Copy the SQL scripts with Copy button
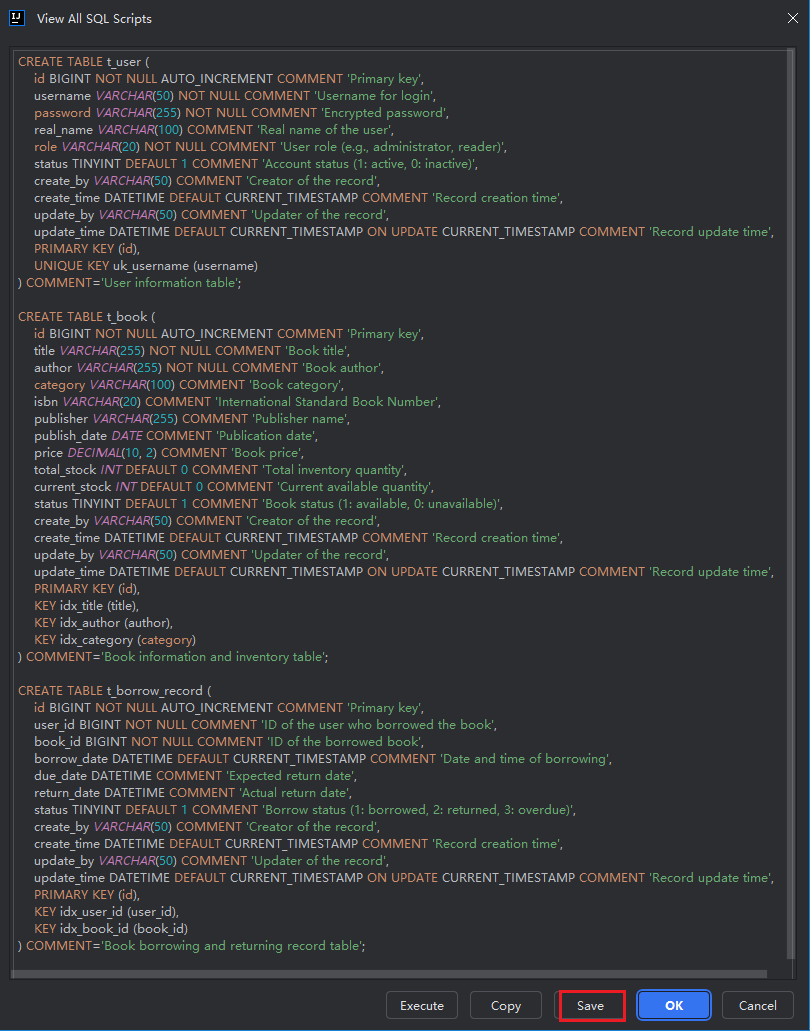This screenshot has height=1031, width=810. click(x=506, y=1005)
